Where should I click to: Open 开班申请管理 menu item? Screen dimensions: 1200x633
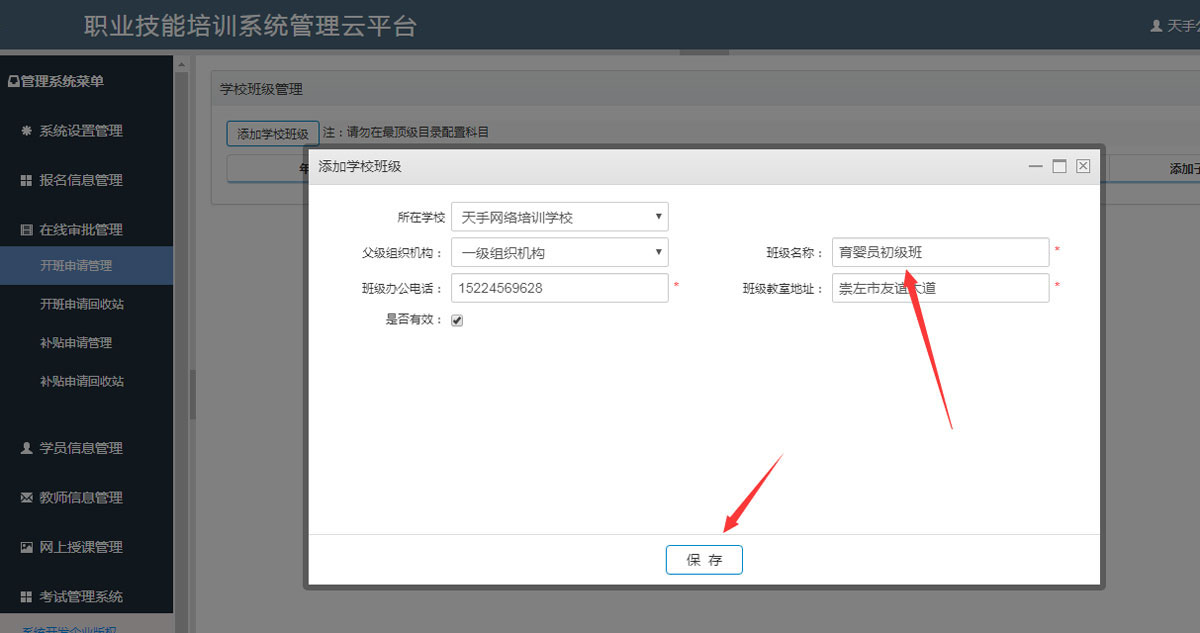(76, 266)
